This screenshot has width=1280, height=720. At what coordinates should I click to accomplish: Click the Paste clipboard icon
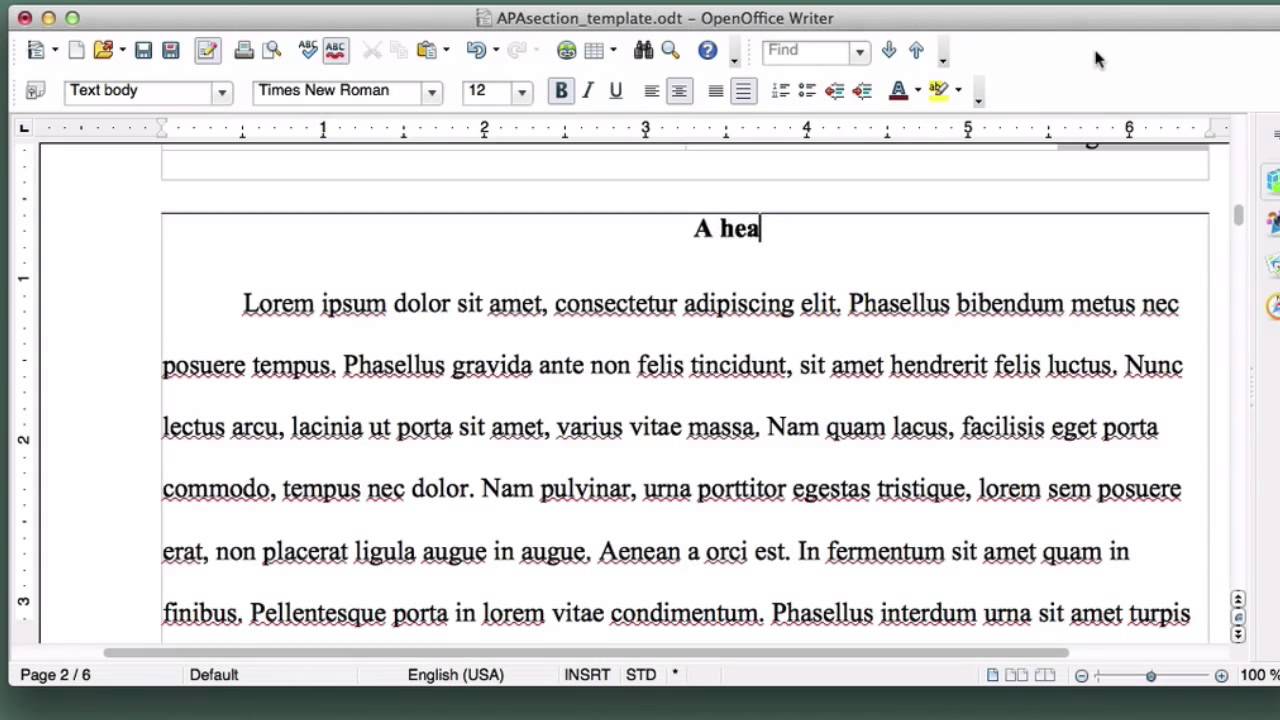point(427,50)
